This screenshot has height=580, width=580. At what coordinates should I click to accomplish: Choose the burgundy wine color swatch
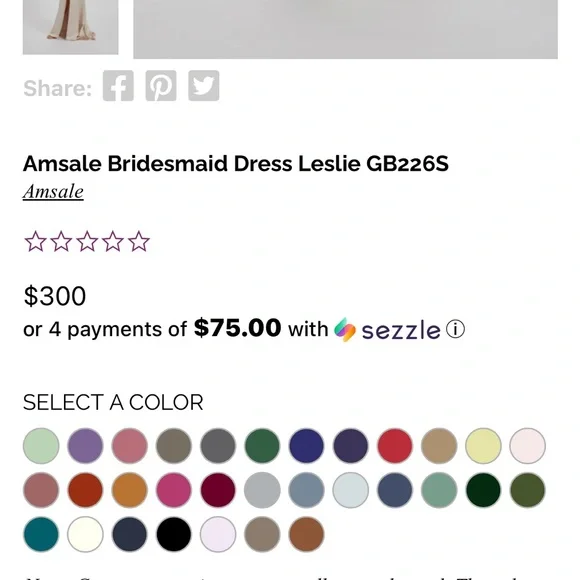[x=218, y=490]
